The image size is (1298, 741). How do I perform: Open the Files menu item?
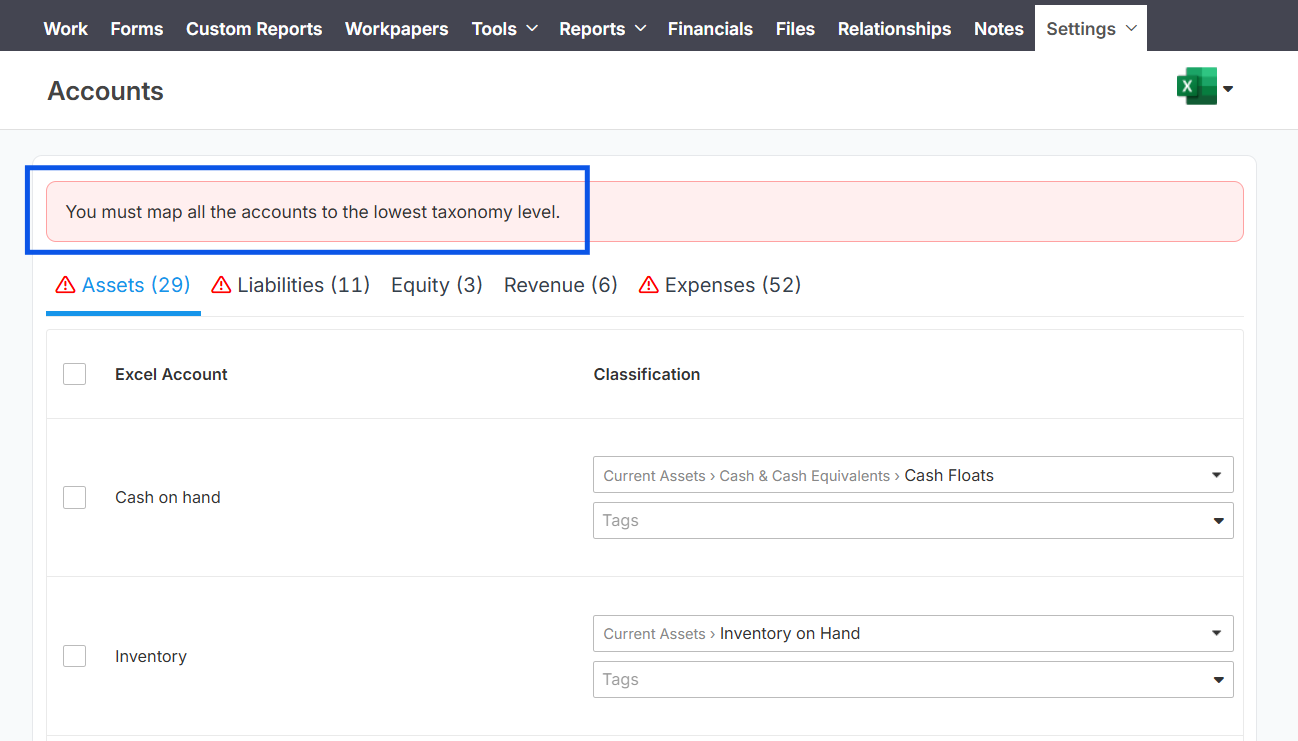tap(795, 29)
